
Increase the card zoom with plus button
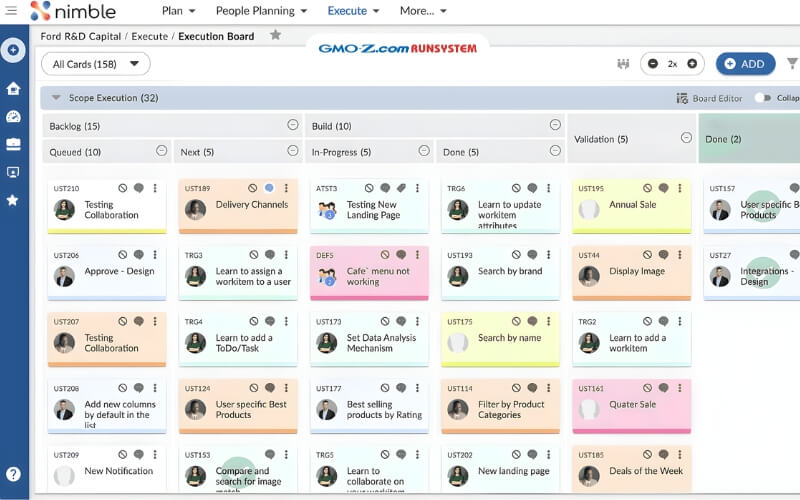click(x=692, y=64)
